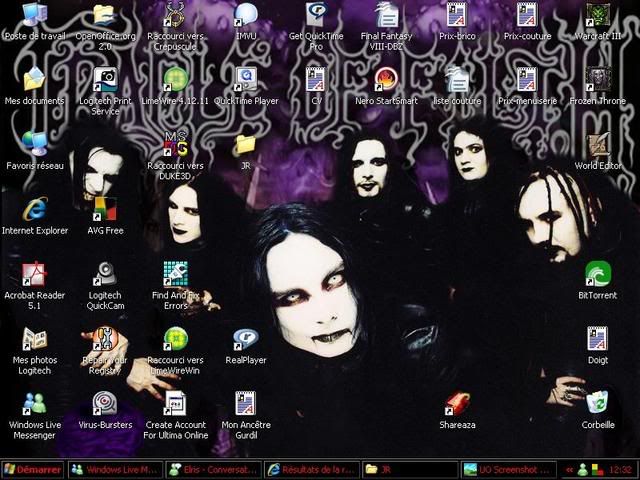640x480 pixels.
Task: Open Poste de travail desktop icon
Action: 35,15
